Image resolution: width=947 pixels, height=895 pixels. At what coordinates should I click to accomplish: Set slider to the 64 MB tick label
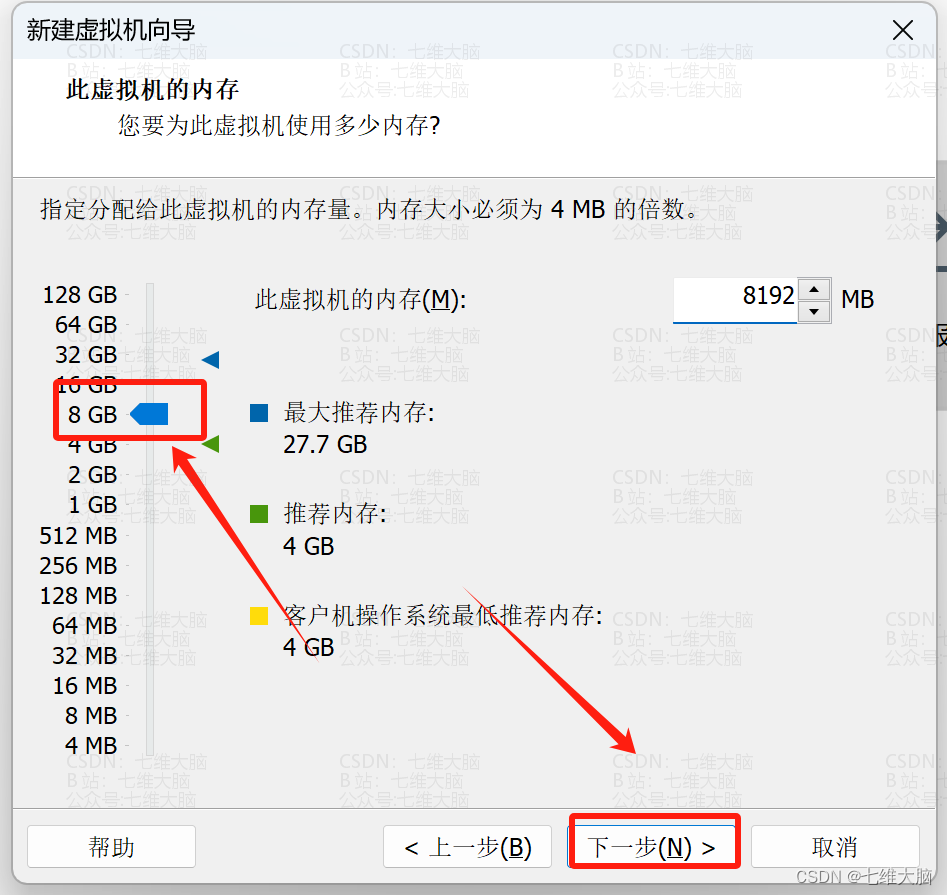tap(85, 626)
